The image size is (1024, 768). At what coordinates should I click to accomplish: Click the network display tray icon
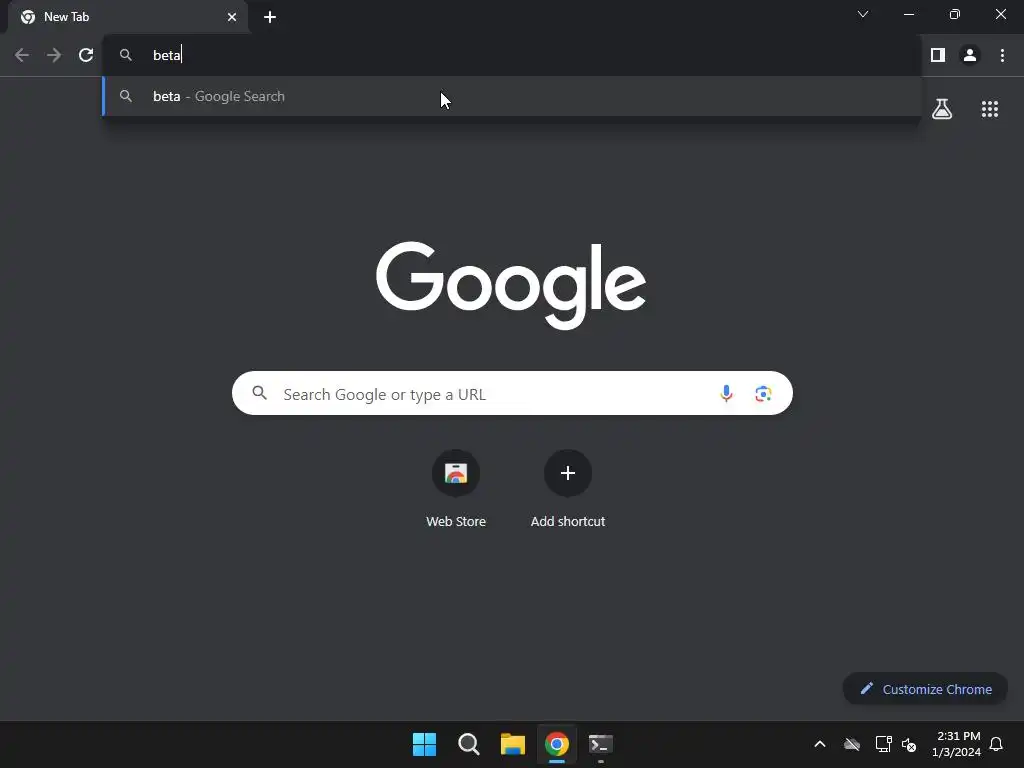(884, 744)
